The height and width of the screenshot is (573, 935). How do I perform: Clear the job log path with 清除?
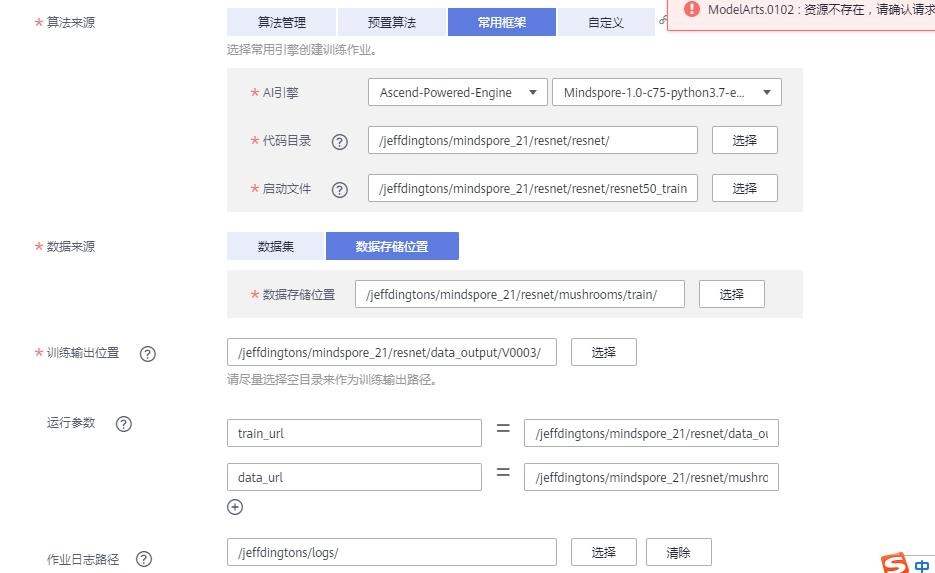pyautogui.click(x=679, y=553)
